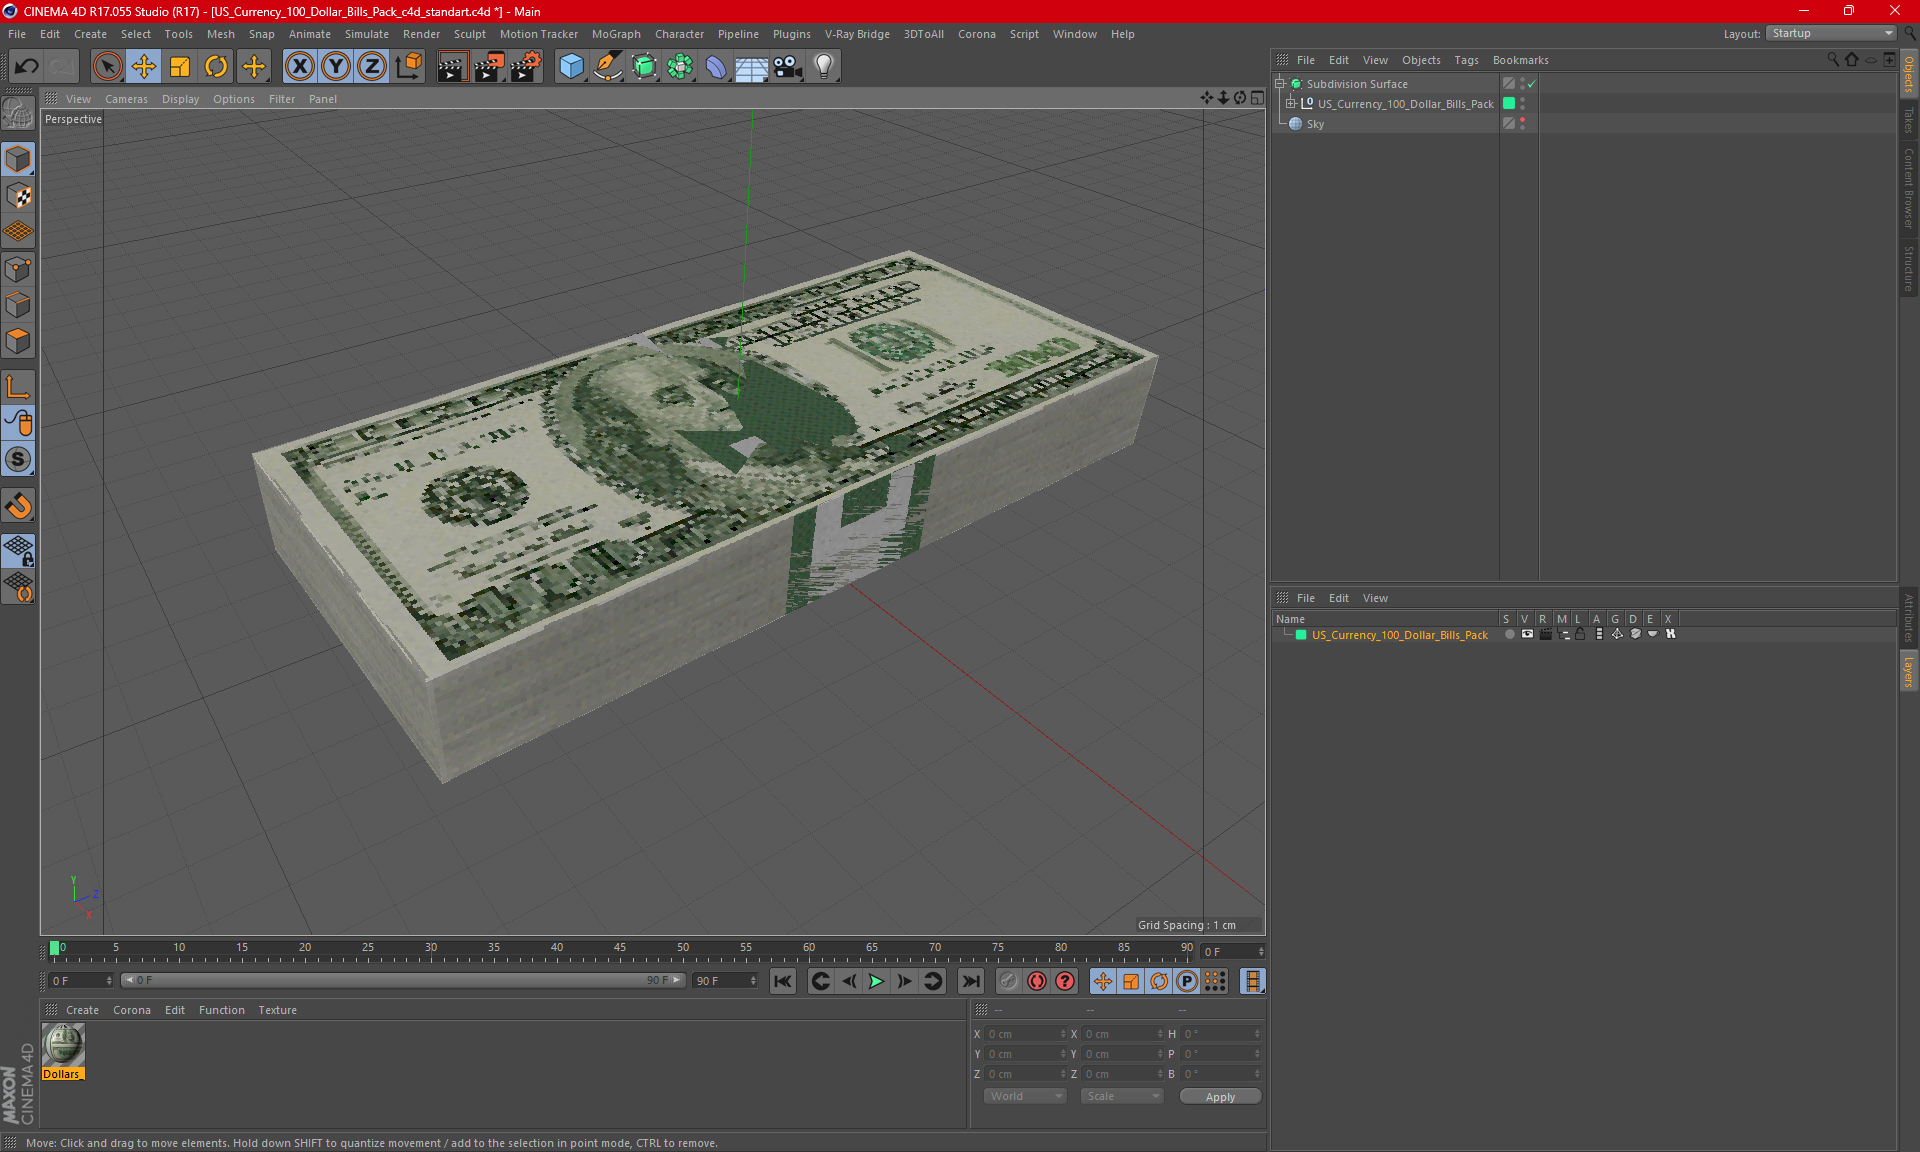The width and height of the screenshot is (1920, 1152).
Task: Toggle Snap with magnet icon
Action: tap(18, 506)
